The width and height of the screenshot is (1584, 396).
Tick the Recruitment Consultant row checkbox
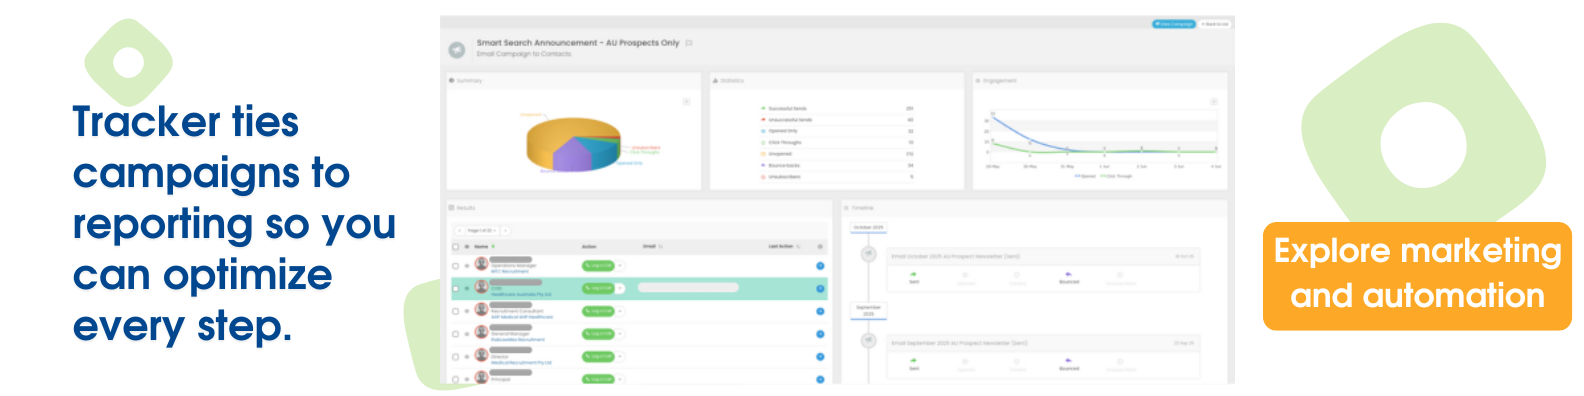click(x=456, y=311)
